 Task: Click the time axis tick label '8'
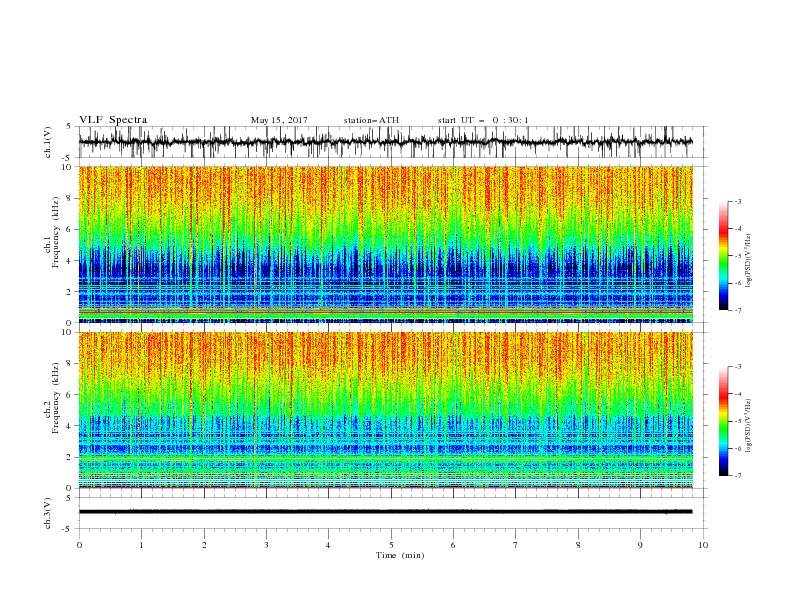click(x=578, y=545)
